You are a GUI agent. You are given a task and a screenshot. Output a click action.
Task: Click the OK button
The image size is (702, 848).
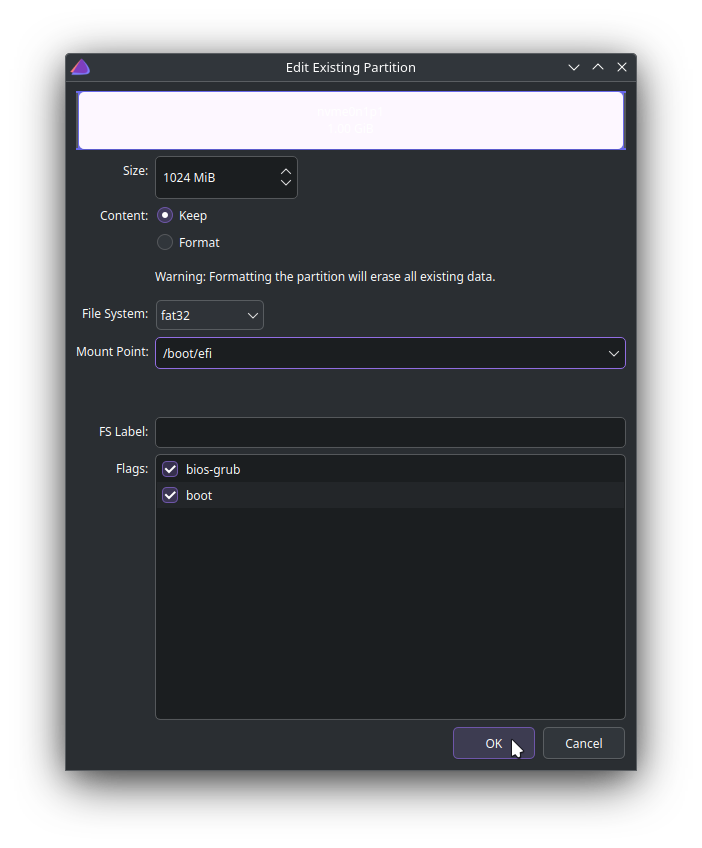(494, 743)
